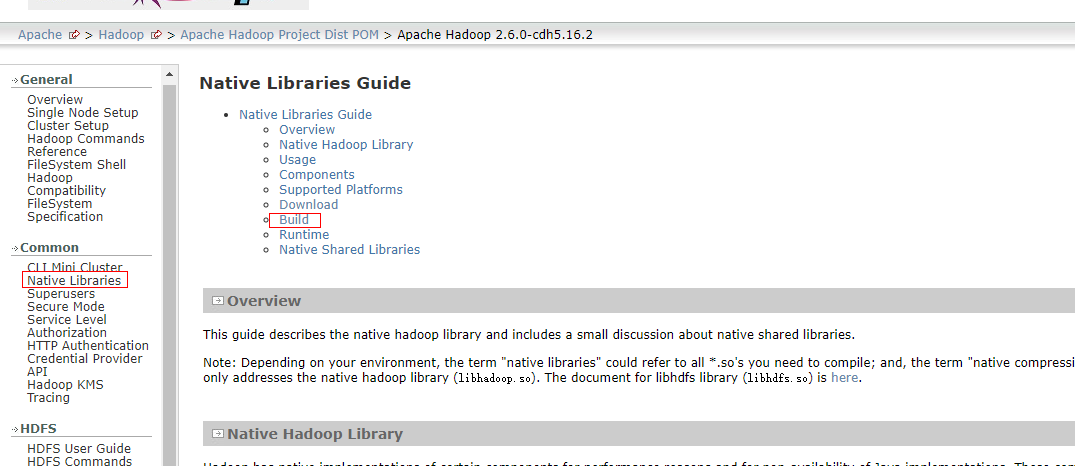1075x466 pixels.
Task: Open CLI Mini Cluster sidebar item
Action: tap(75, 267)
